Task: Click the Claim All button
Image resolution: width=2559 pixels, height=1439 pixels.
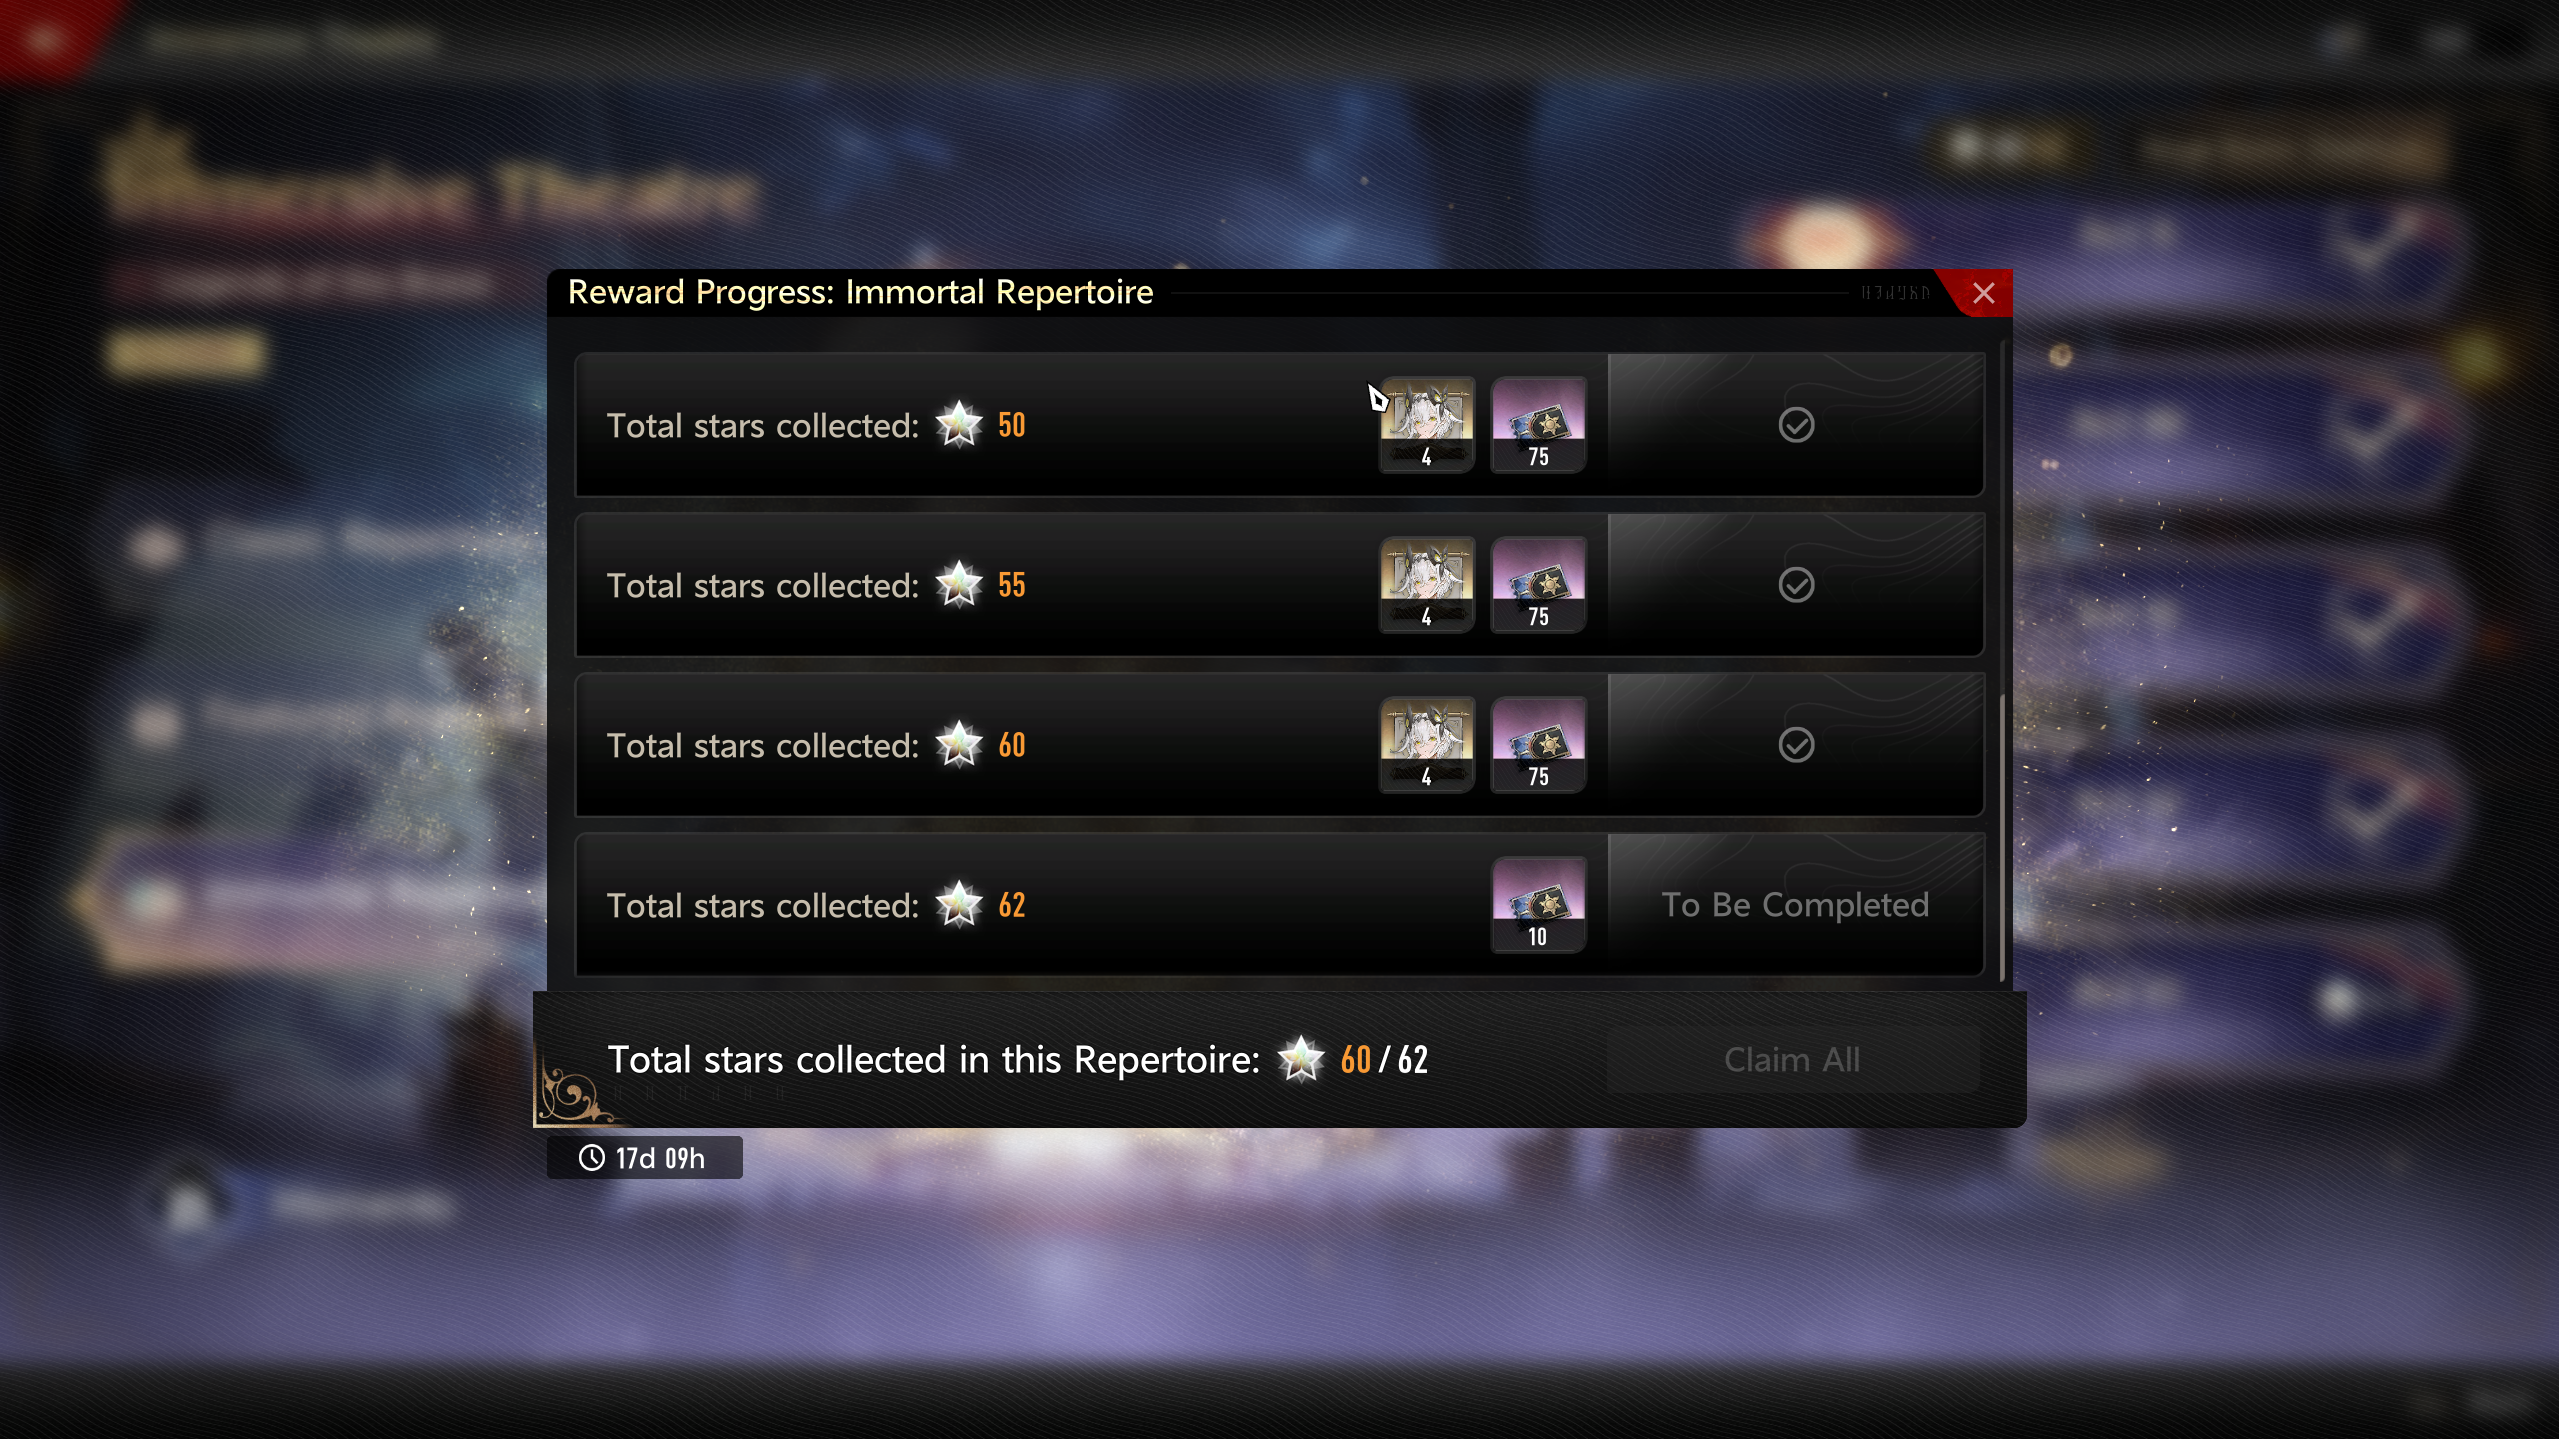Action: coord(1792,1059)
